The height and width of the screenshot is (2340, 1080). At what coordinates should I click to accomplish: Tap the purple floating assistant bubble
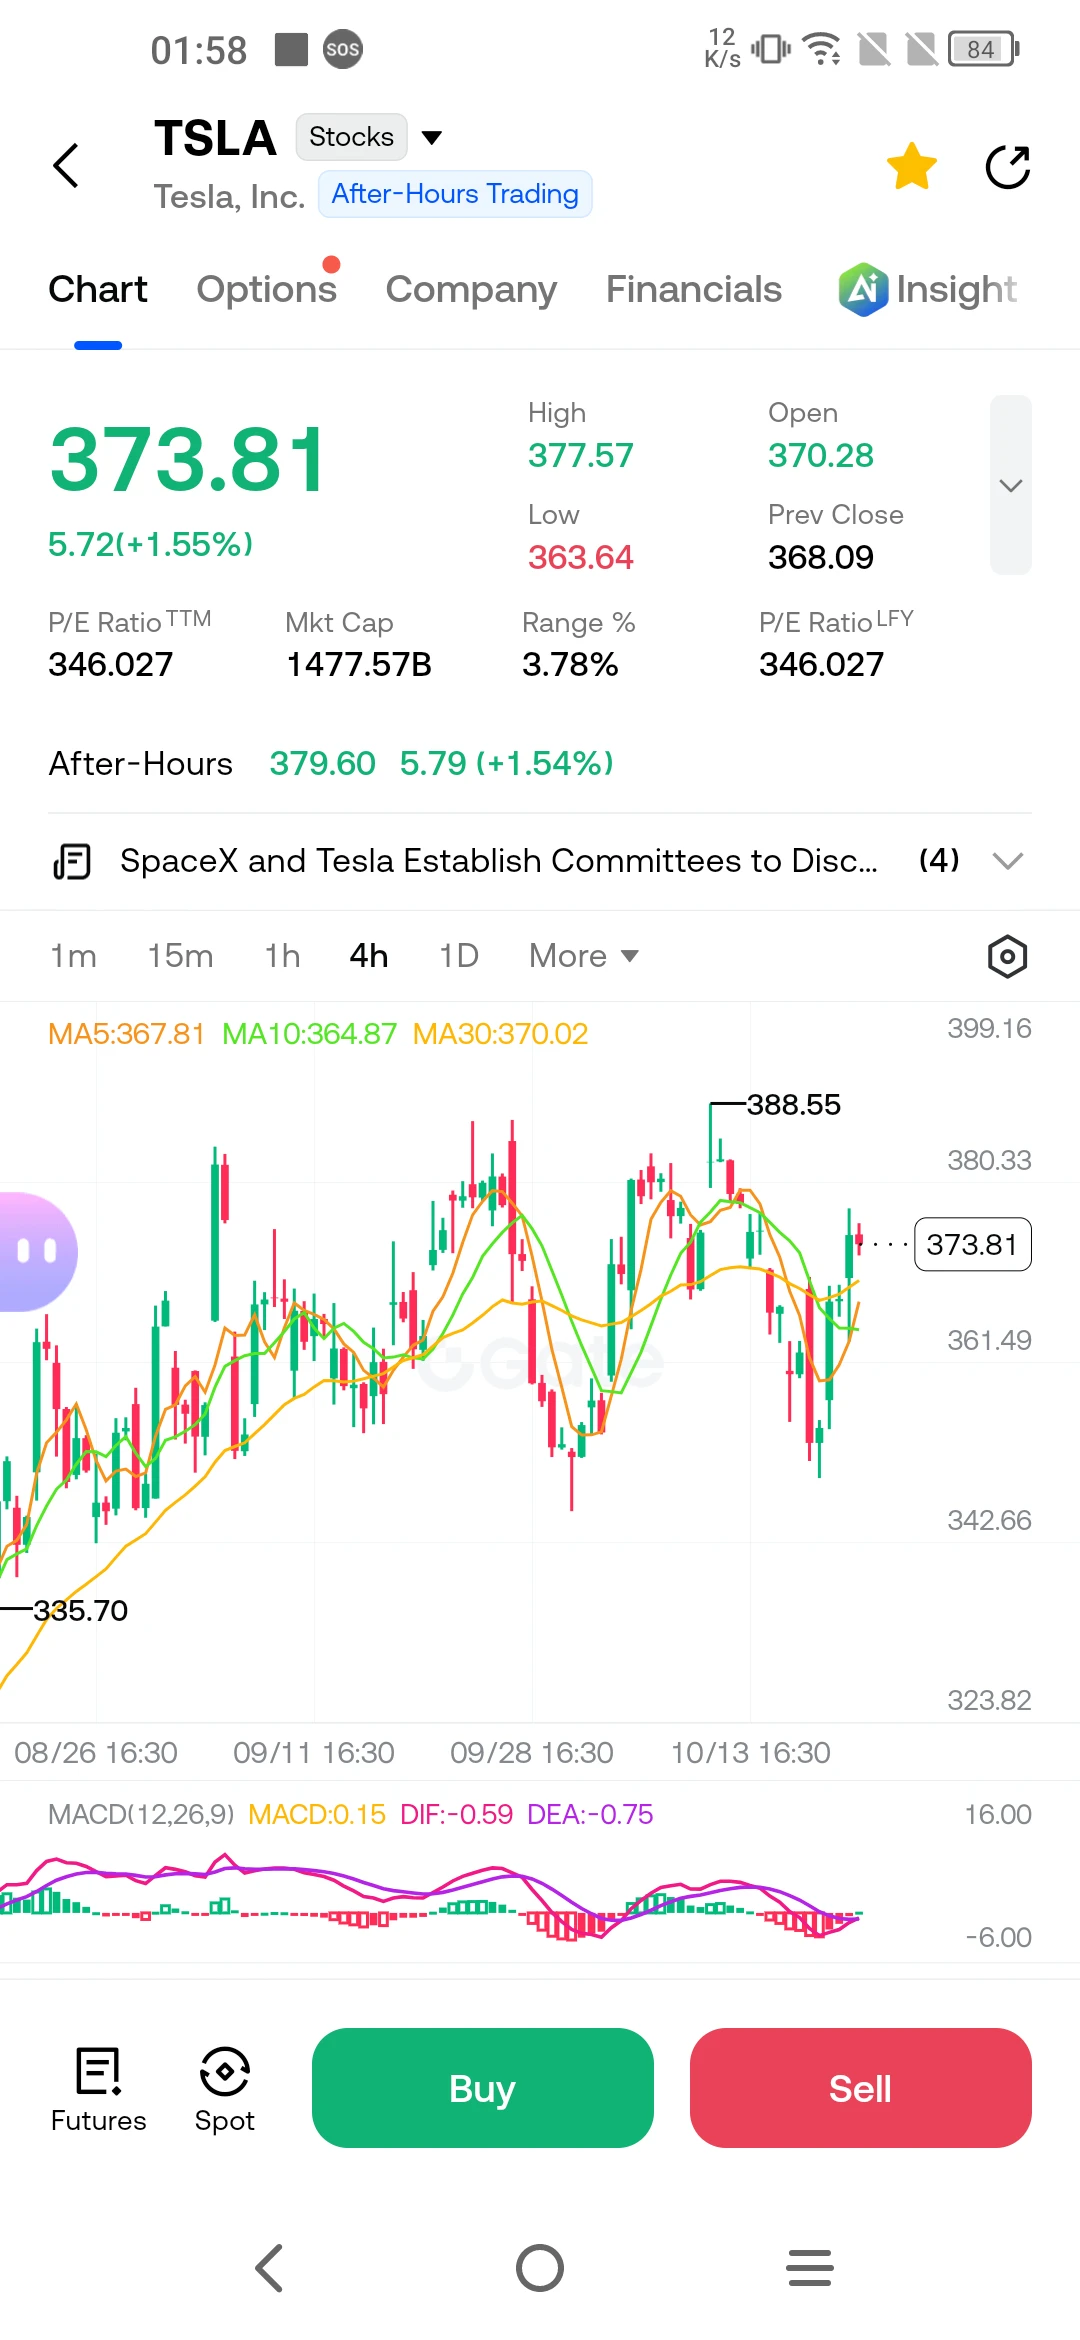[38, 1251]
